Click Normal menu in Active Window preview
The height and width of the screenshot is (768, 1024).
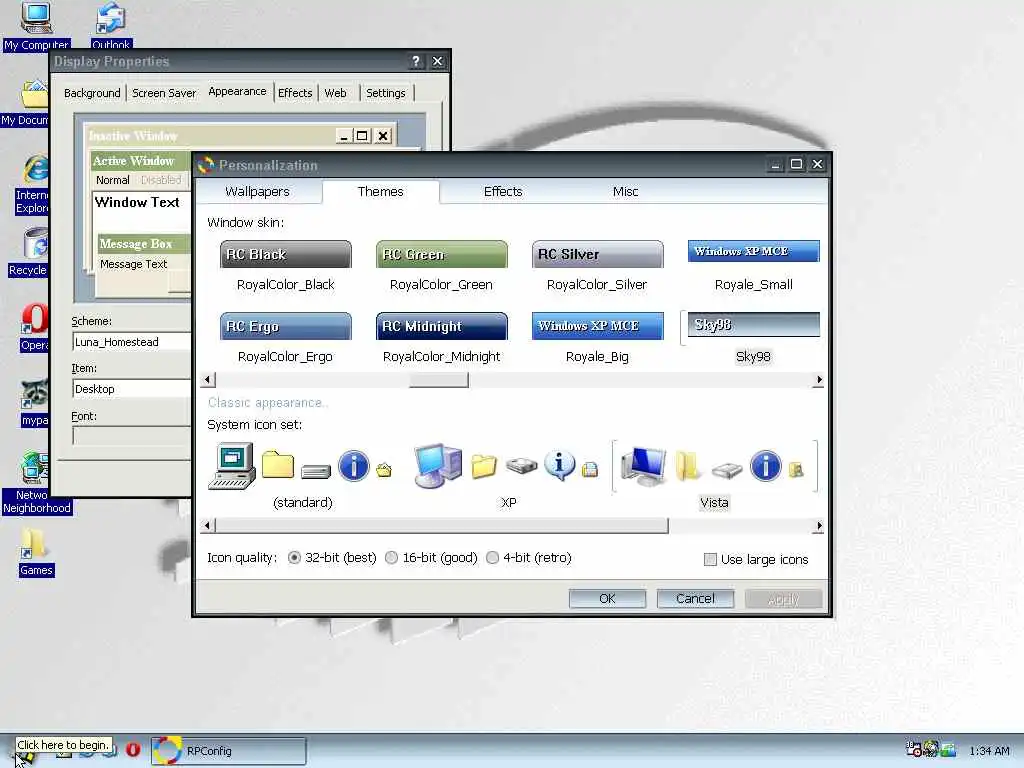pyautogui.click(x=112, y=180)
